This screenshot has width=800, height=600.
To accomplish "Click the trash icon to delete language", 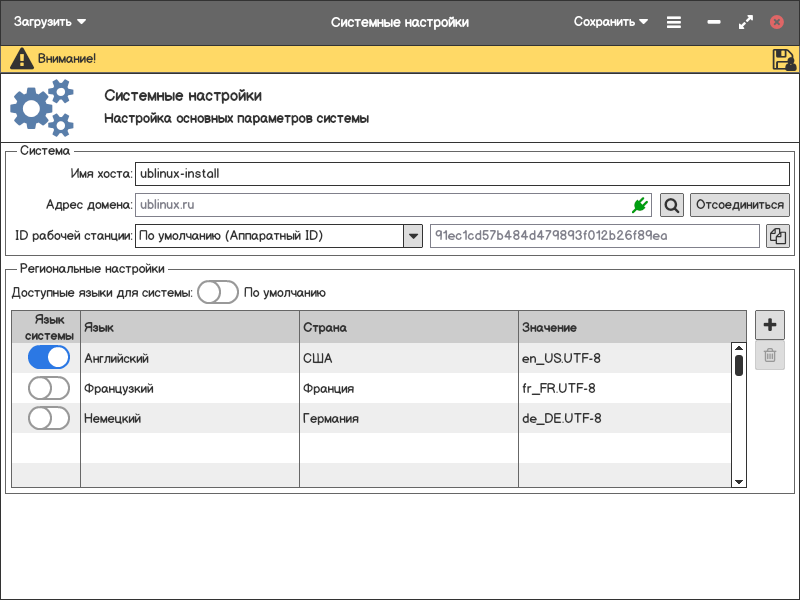I will pos(769,355).
